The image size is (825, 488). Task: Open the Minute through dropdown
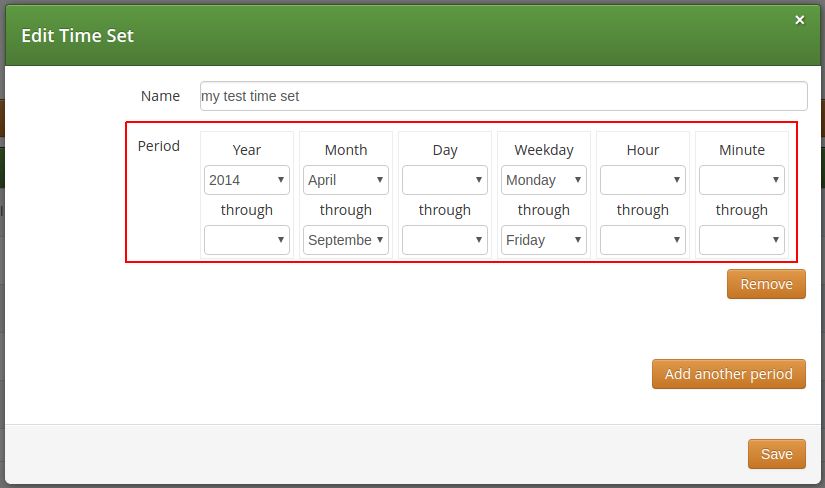(x=741, y=240)
